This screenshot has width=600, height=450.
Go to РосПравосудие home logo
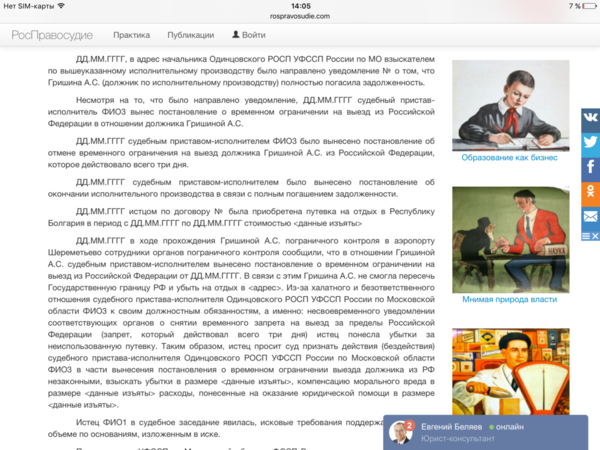[51, 35]
